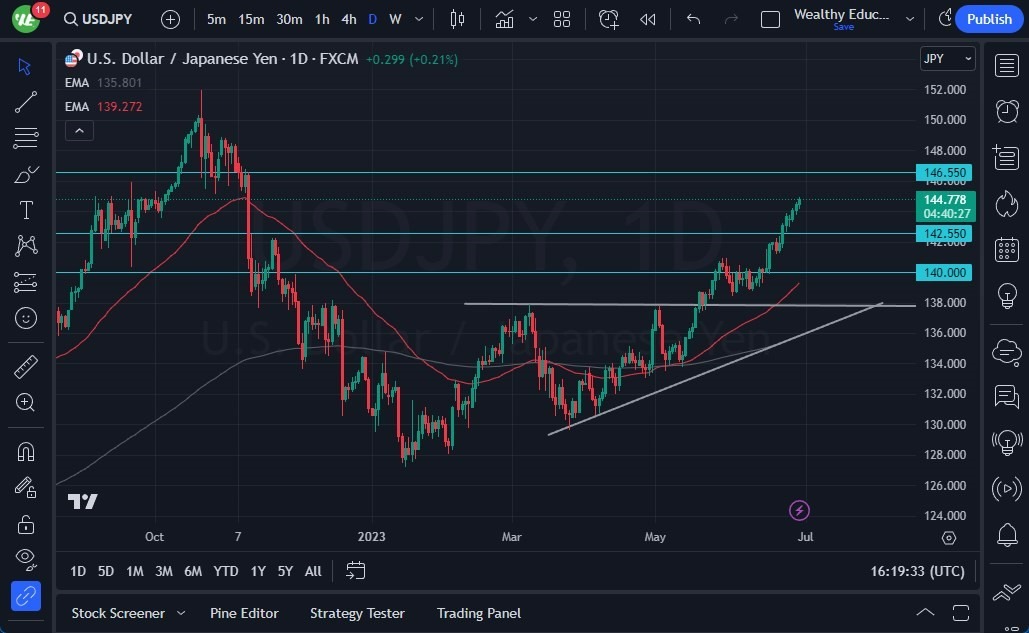
Task: Click the Publish button
Action: pyautogui.click(x=988, y=19)
